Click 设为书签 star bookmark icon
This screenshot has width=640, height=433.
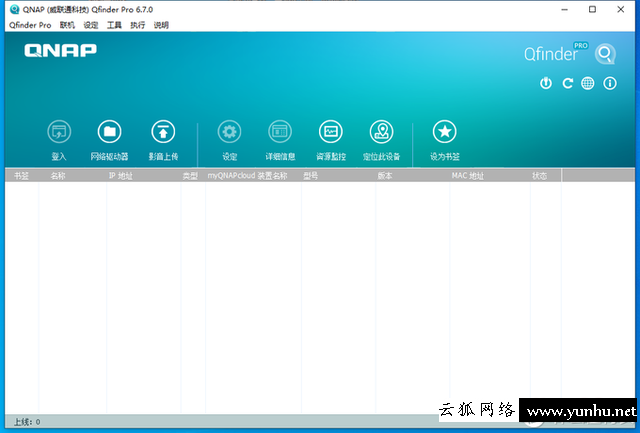444,132
